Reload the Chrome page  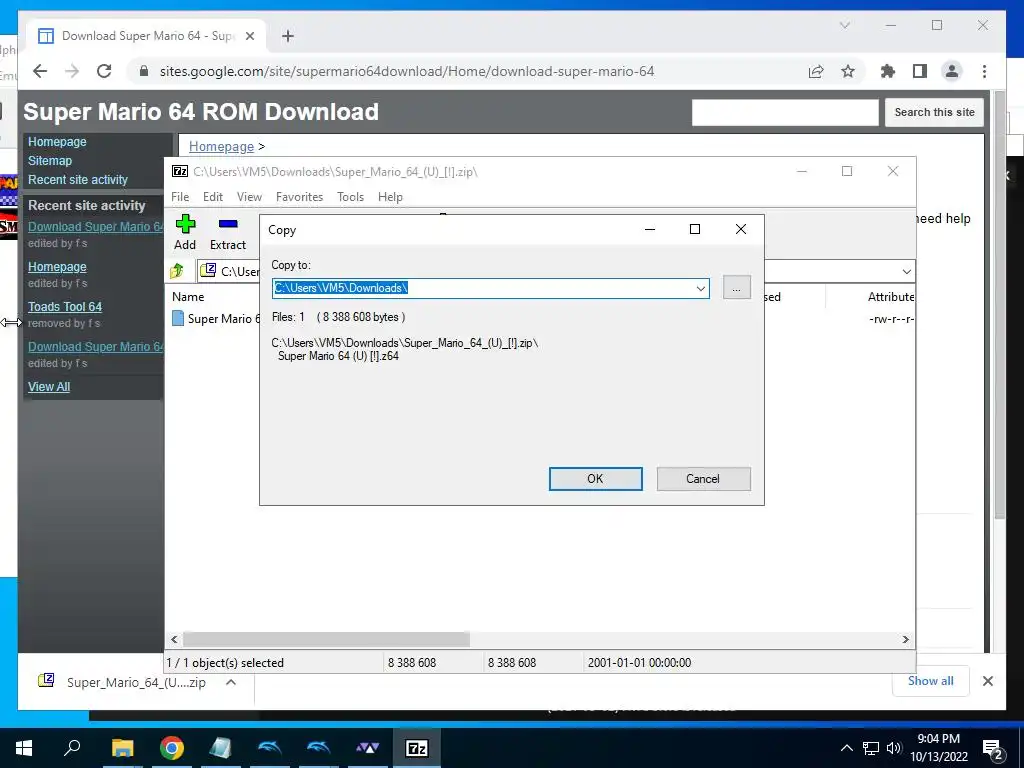click(104, 71)
